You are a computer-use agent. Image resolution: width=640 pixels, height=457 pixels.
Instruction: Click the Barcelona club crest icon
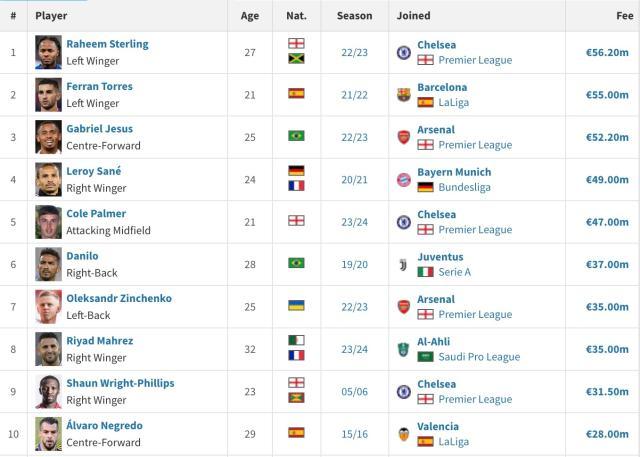click(403, 94)
